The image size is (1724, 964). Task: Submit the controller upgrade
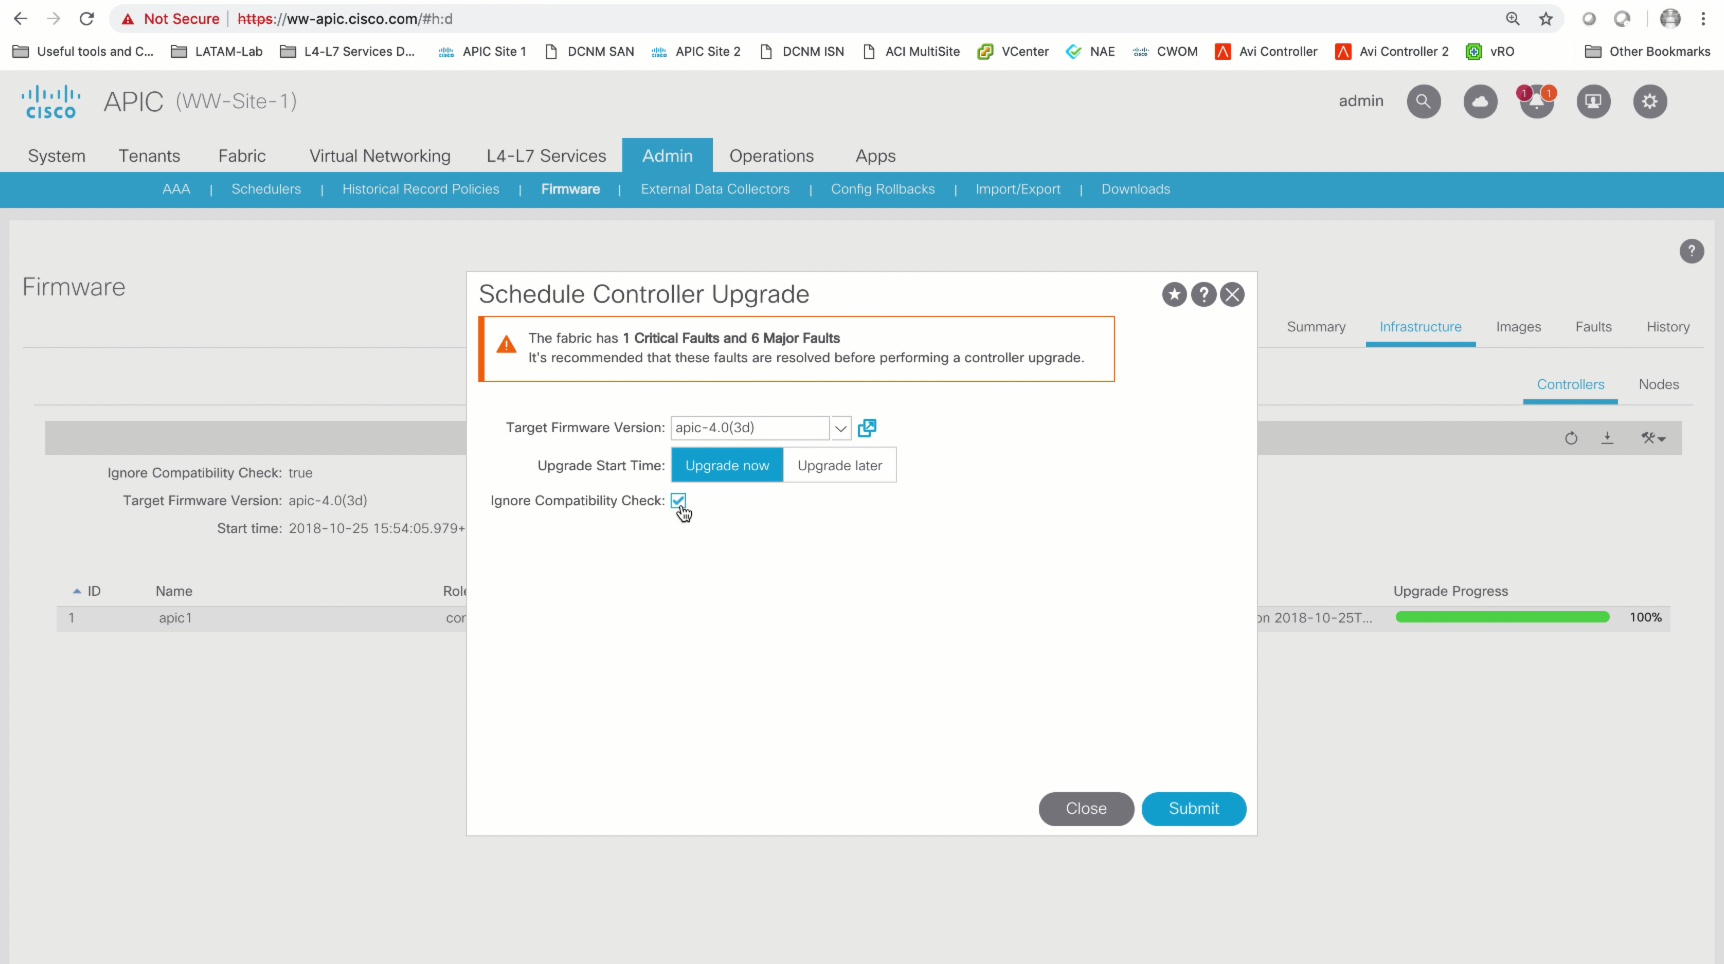1193,809
